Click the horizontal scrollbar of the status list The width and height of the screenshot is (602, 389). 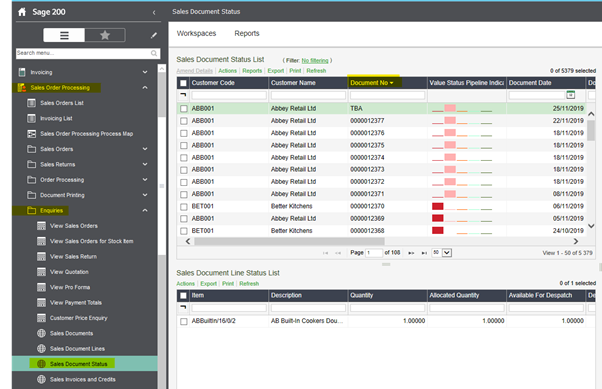pyautogui.click(x=289, y=242)
